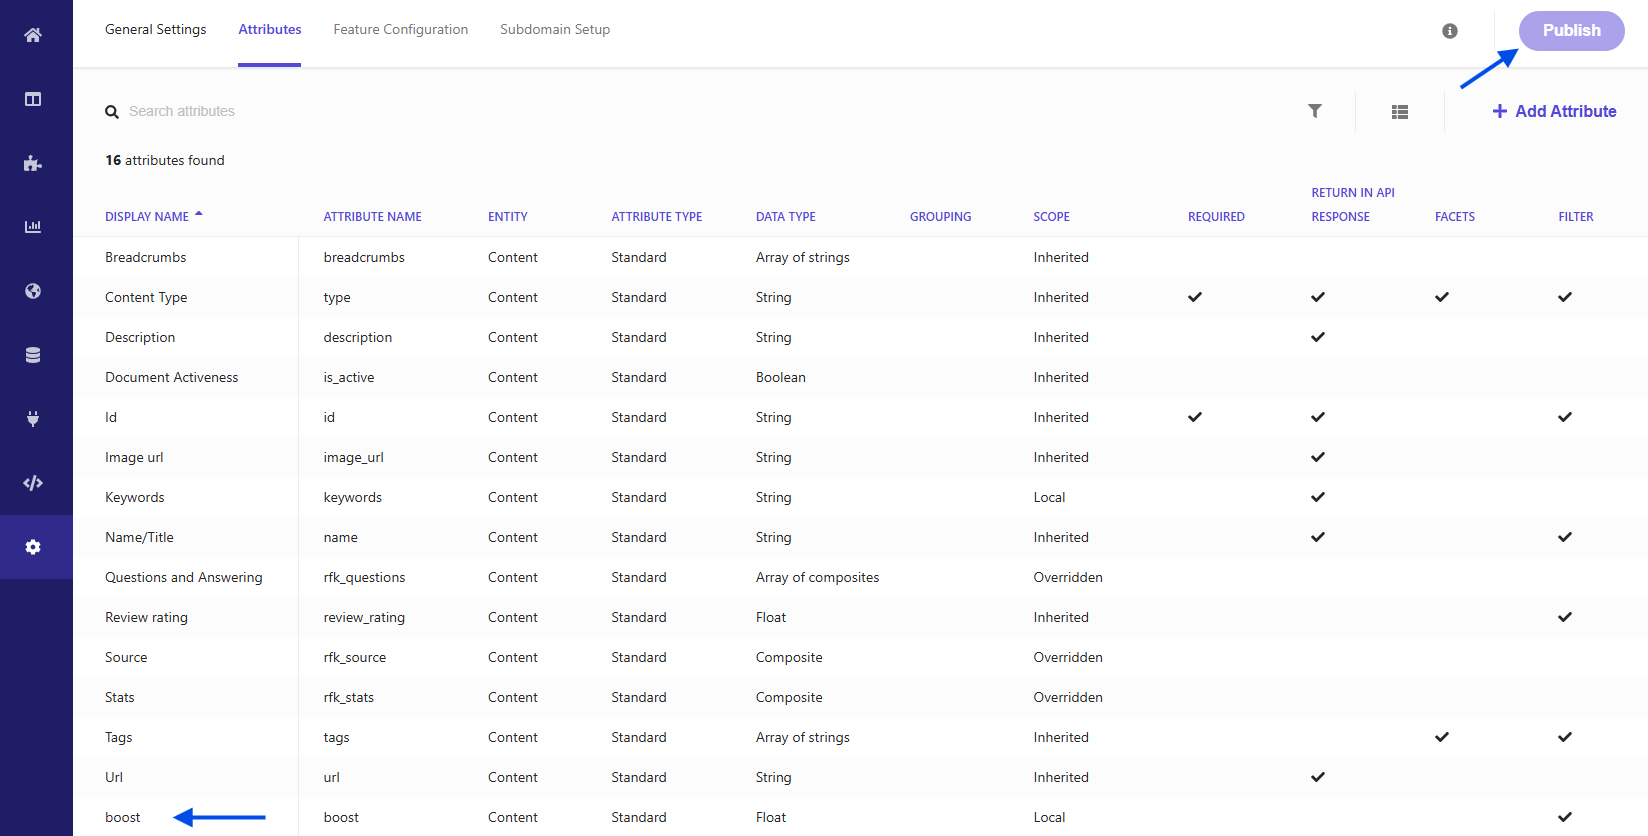Open the Breadcrumbs attribute
This screenshot has height=836, width=1648.
click(146, 257)
